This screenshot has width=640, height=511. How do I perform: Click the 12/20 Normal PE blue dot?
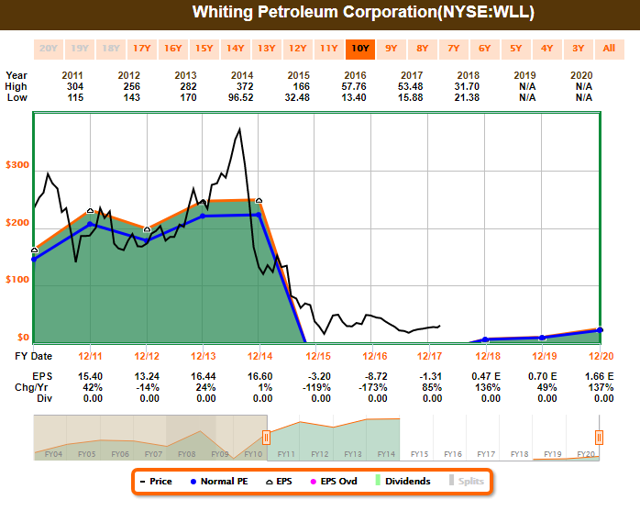coord(600,330)
